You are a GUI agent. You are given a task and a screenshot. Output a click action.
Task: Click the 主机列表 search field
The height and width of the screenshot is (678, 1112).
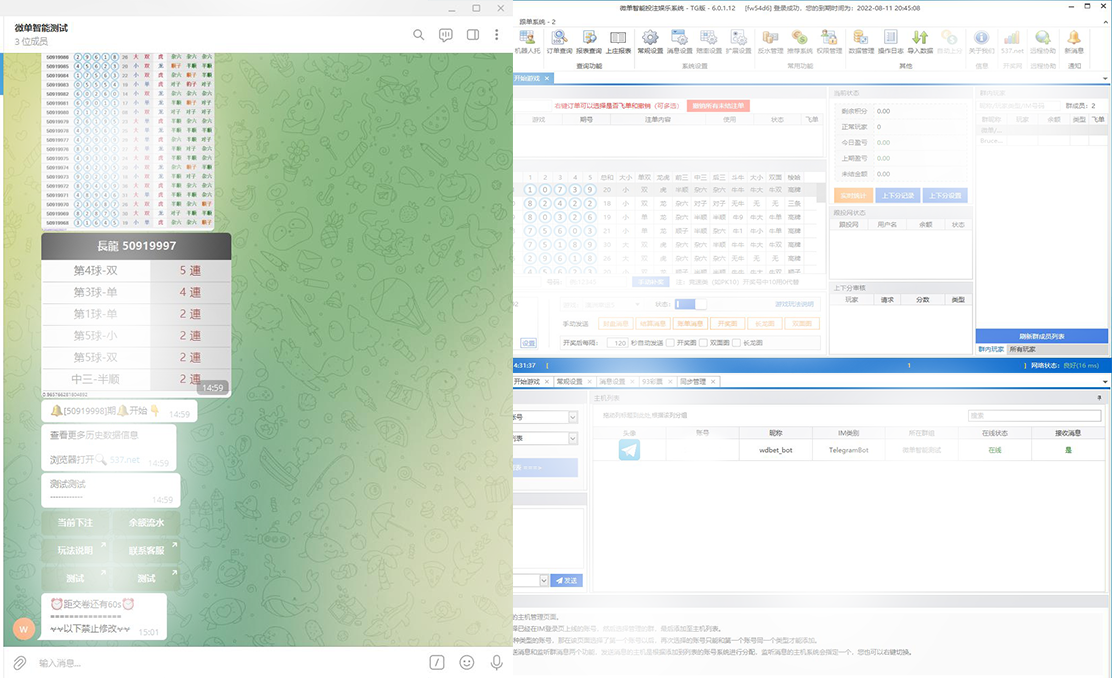click(1035, 416)
